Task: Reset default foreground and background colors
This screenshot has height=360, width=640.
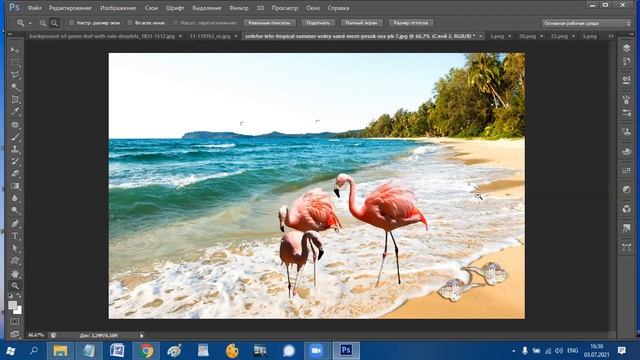Action: (x=11, y=296)
